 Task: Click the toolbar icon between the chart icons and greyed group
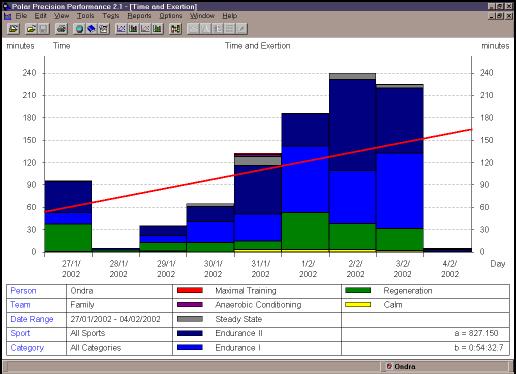coord(175,29)
